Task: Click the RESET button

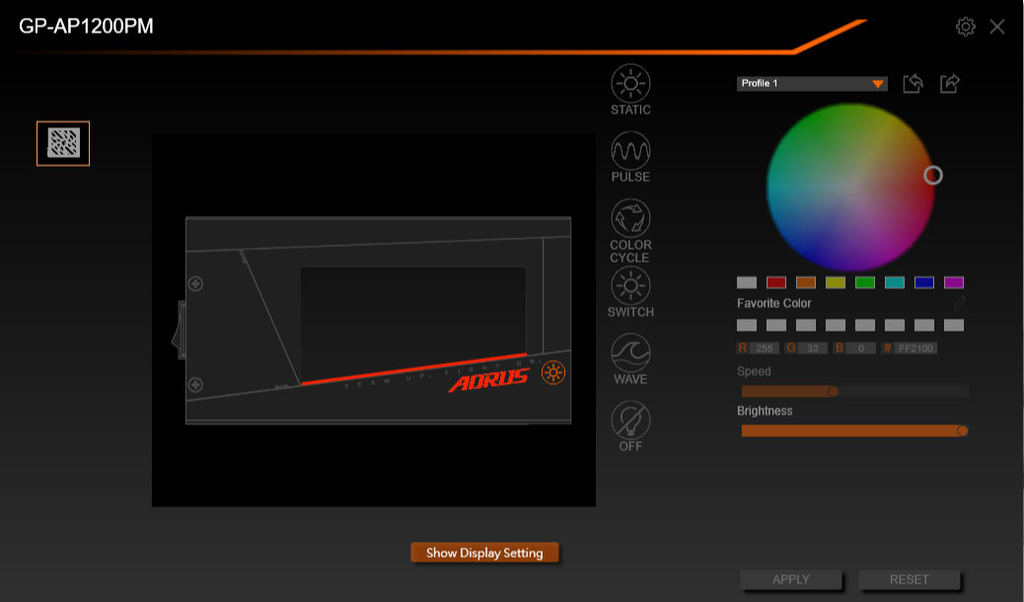Action: pyautogui.click(x=909, y=579)
